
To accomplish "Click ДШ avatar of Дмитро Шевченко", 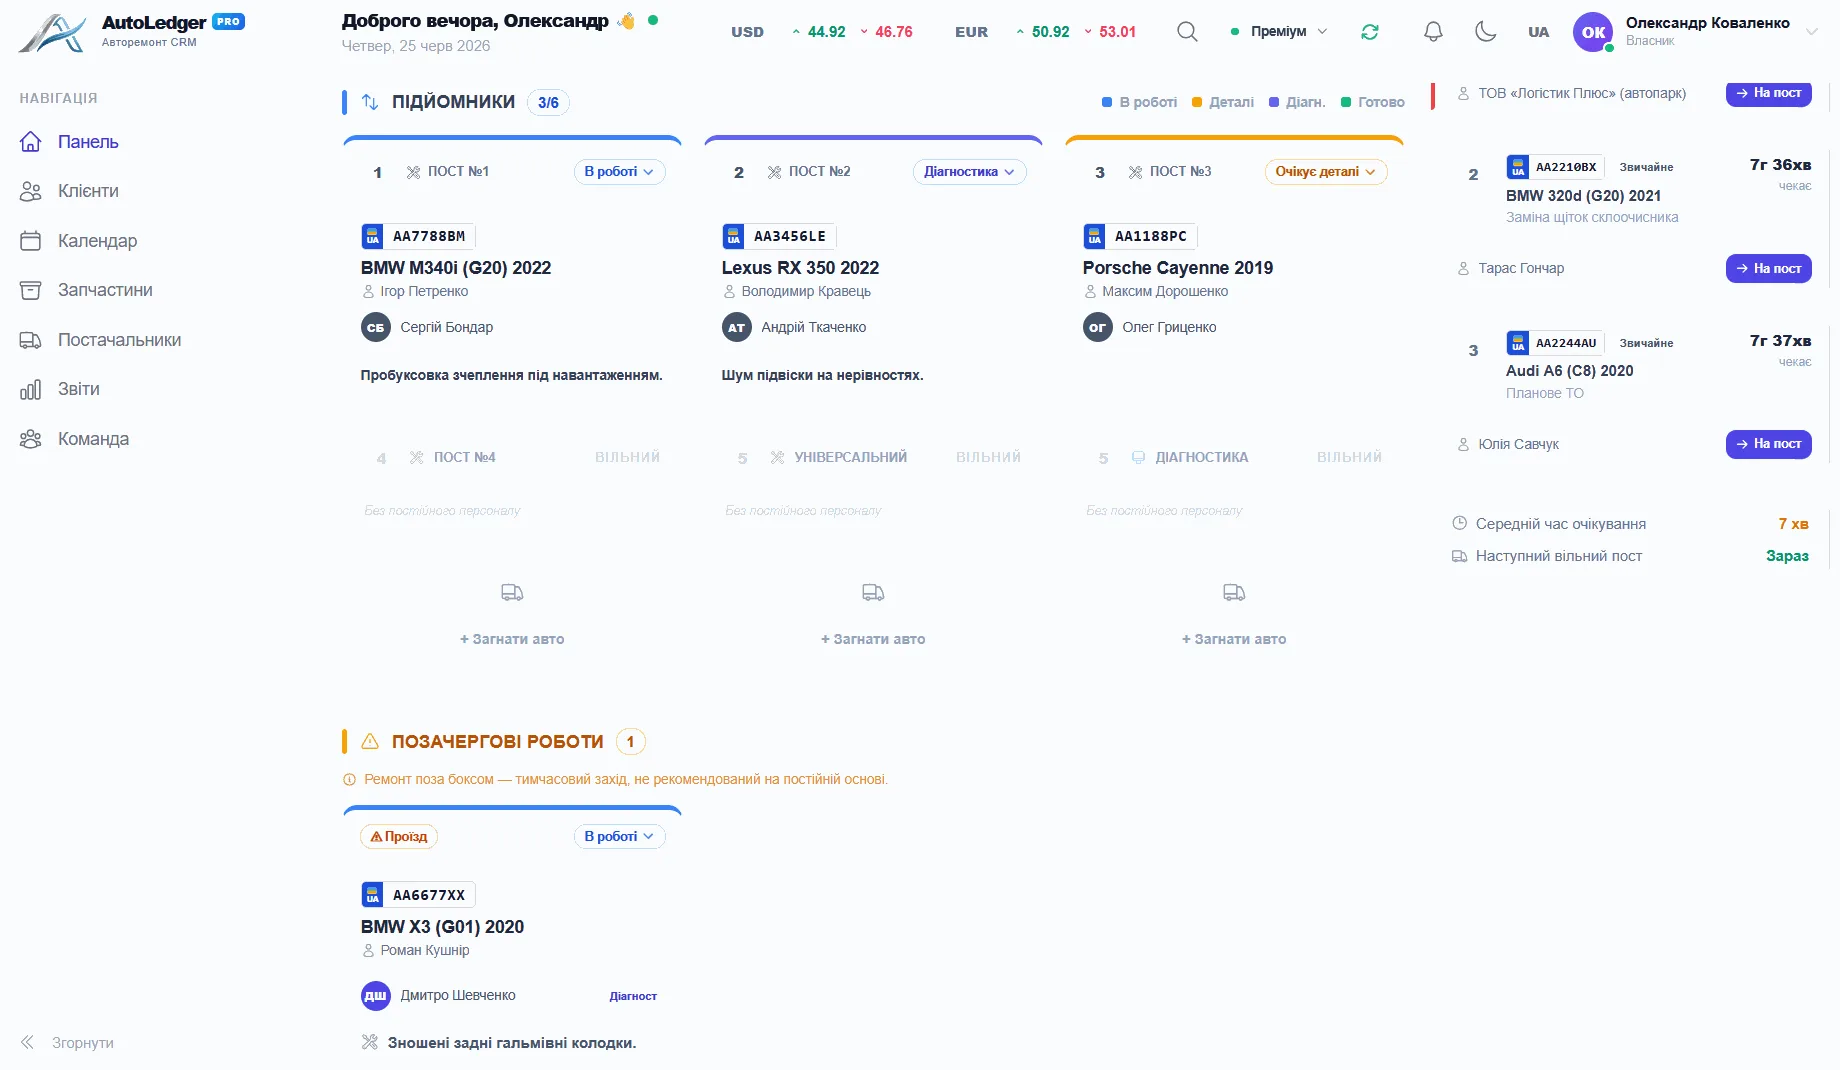I will [x=376, y=995].
